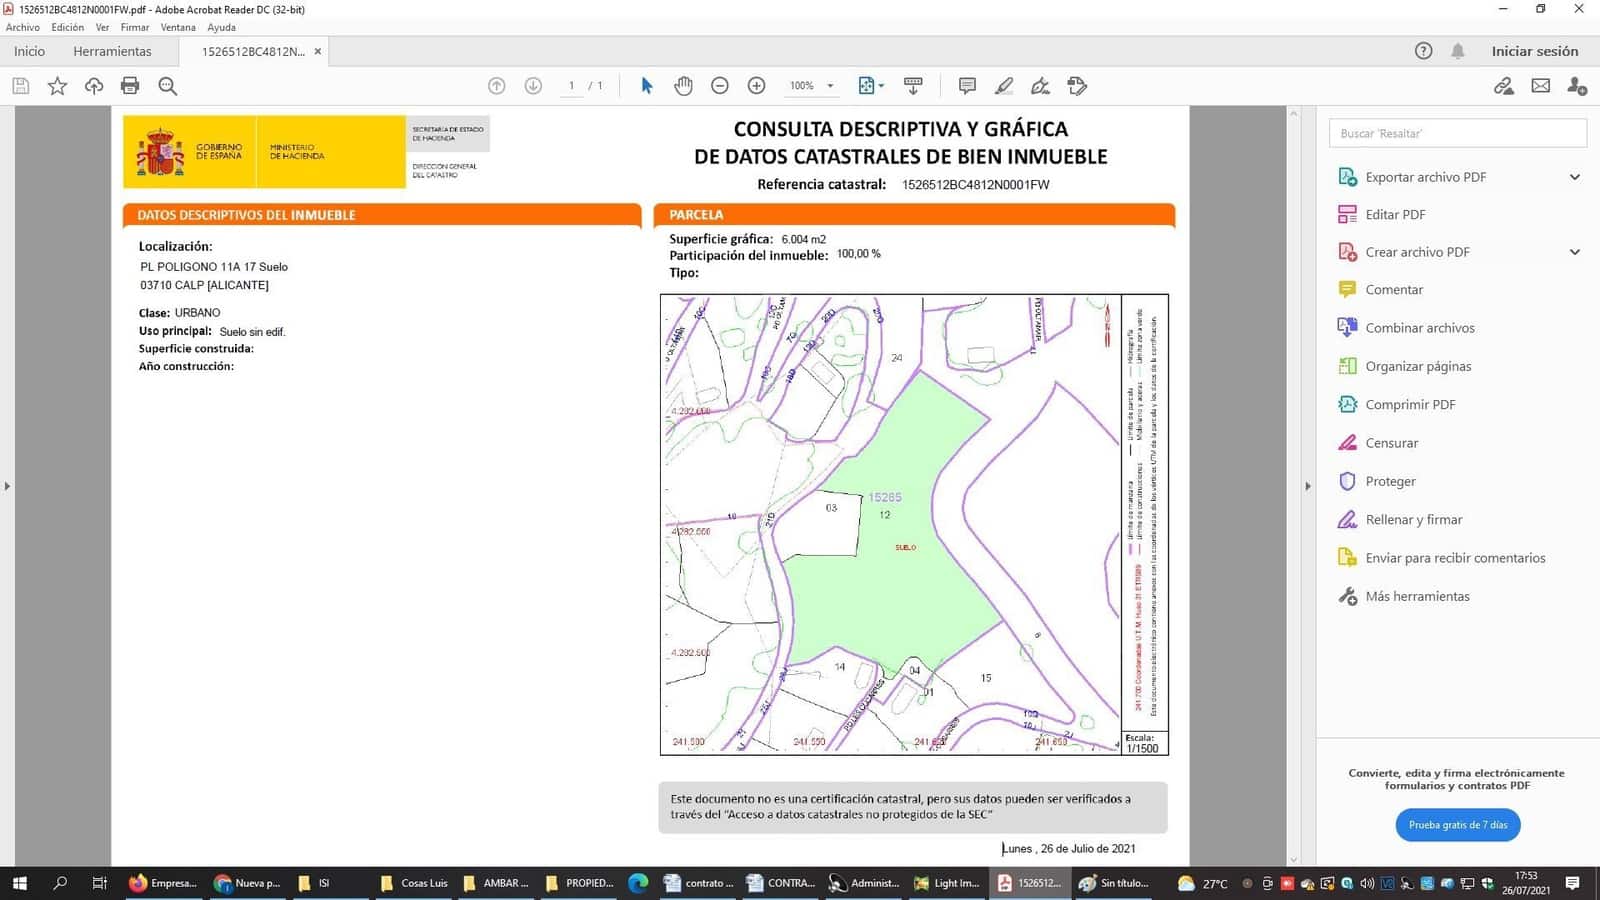Screen dimensions: 1600x900
Task: Expand the 100% zoom level dropdown
Action: coord(830,86)
